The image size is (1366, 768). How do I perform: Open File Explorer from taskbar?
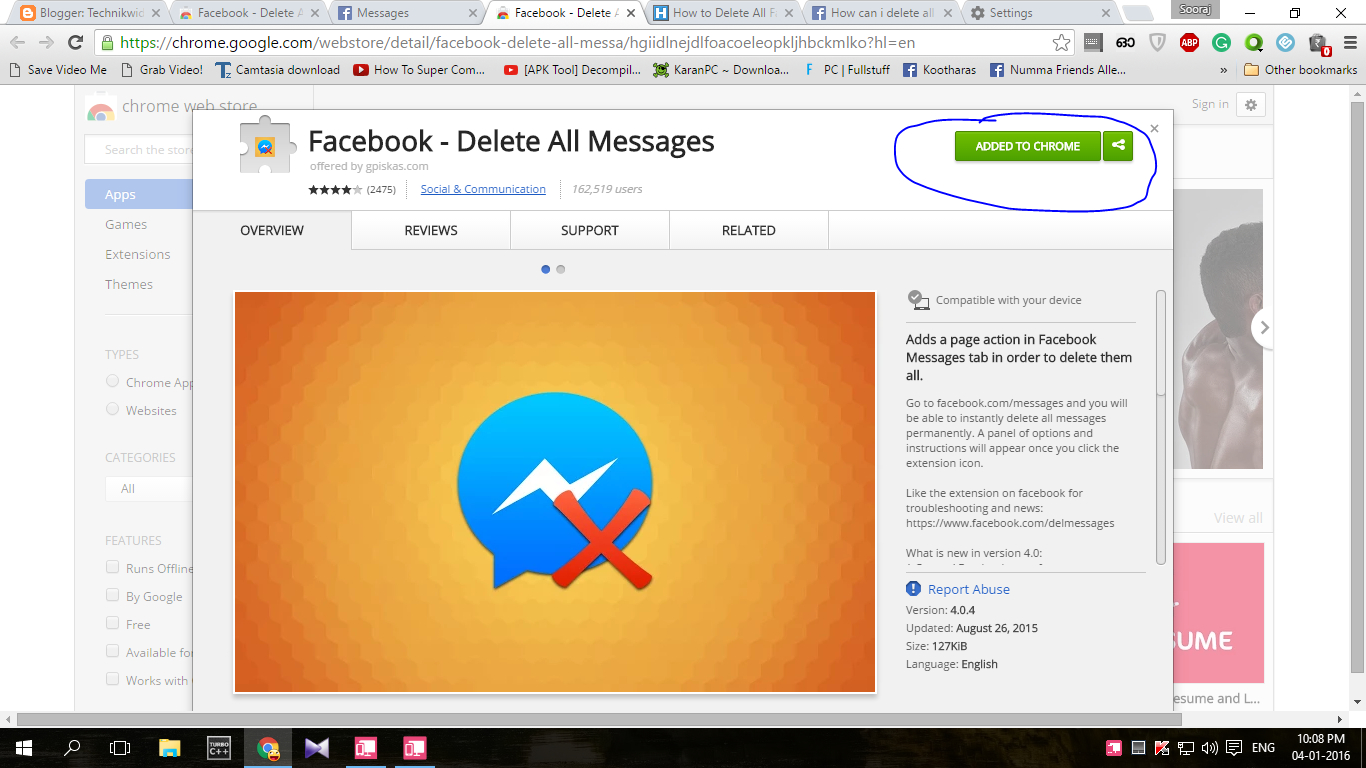[x=170, y=747]
